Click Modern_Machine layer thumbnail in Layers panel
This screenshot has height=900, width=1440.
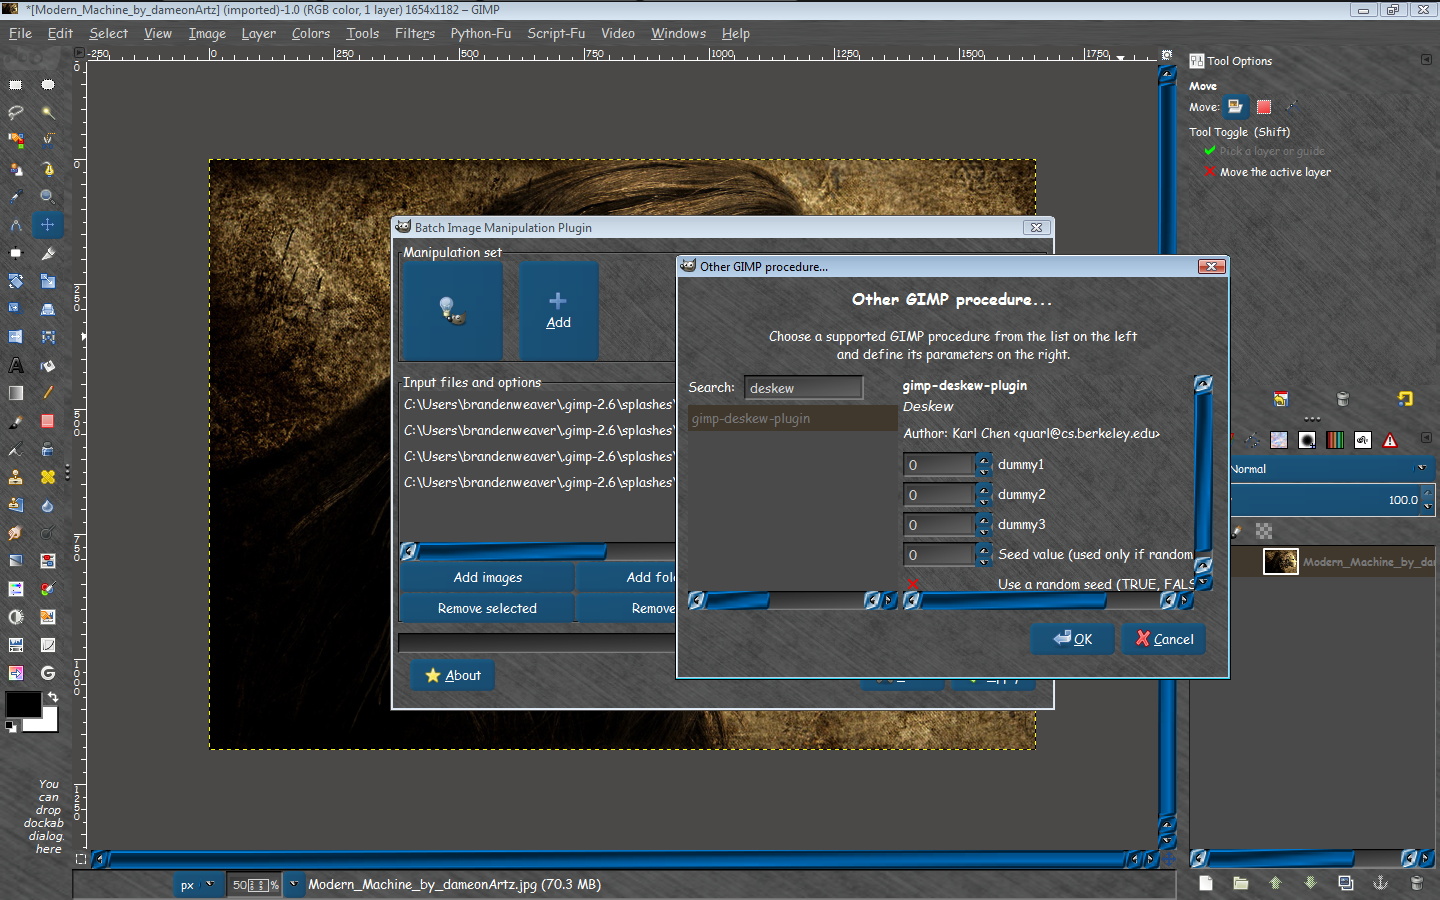[x=1280, y=561]
